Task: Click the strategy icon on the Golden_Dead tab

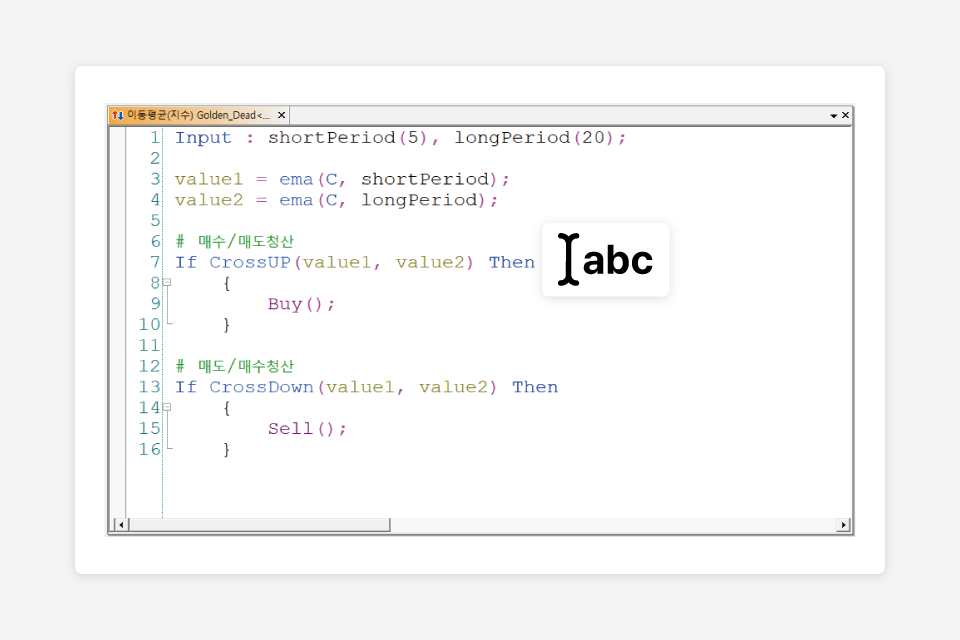Action: (117, 115)
